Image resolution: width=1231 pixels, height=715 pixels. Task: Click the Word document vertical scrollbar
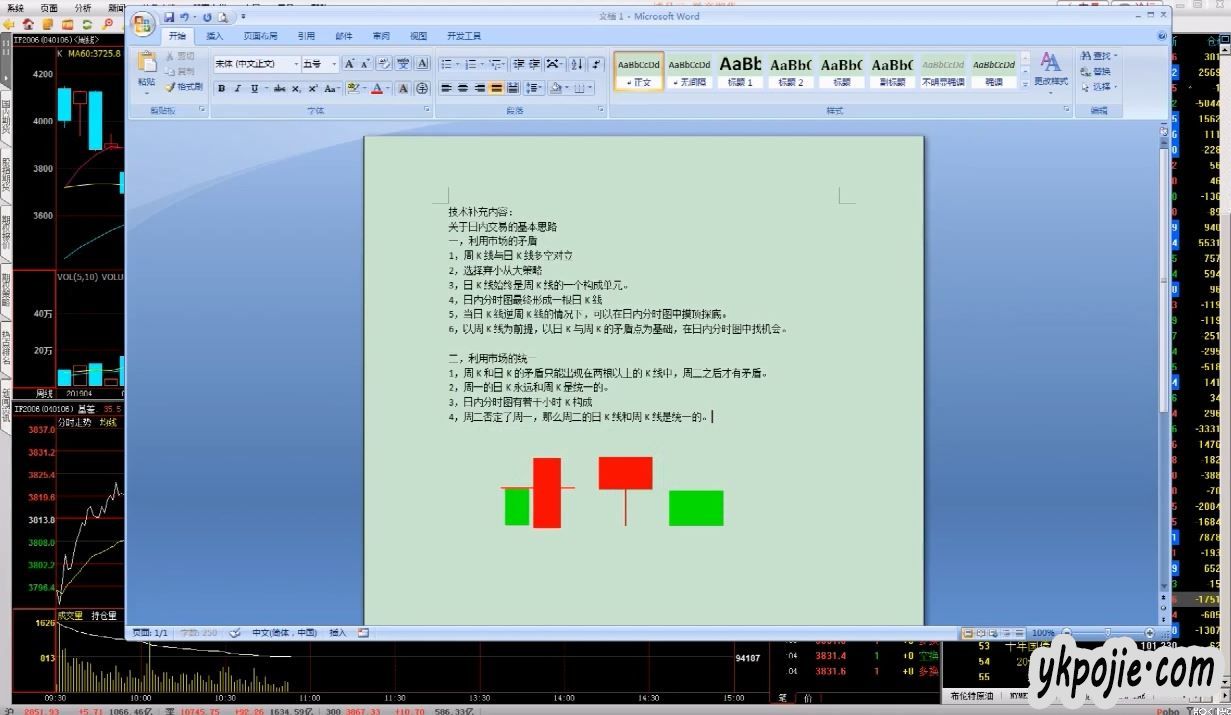coord(1164,300)
